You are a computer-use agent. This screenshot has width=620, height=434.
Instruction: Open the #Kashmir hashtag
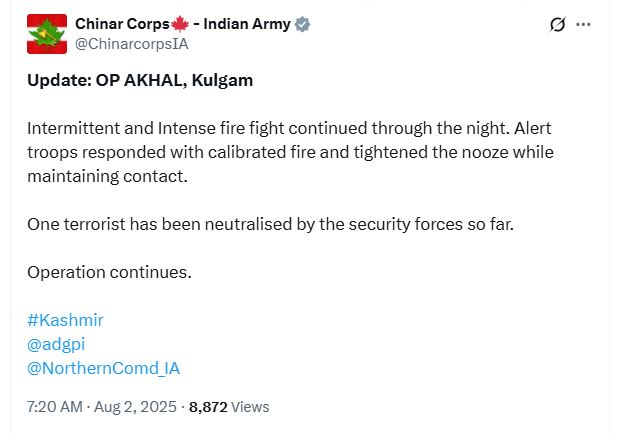point(65,320)
